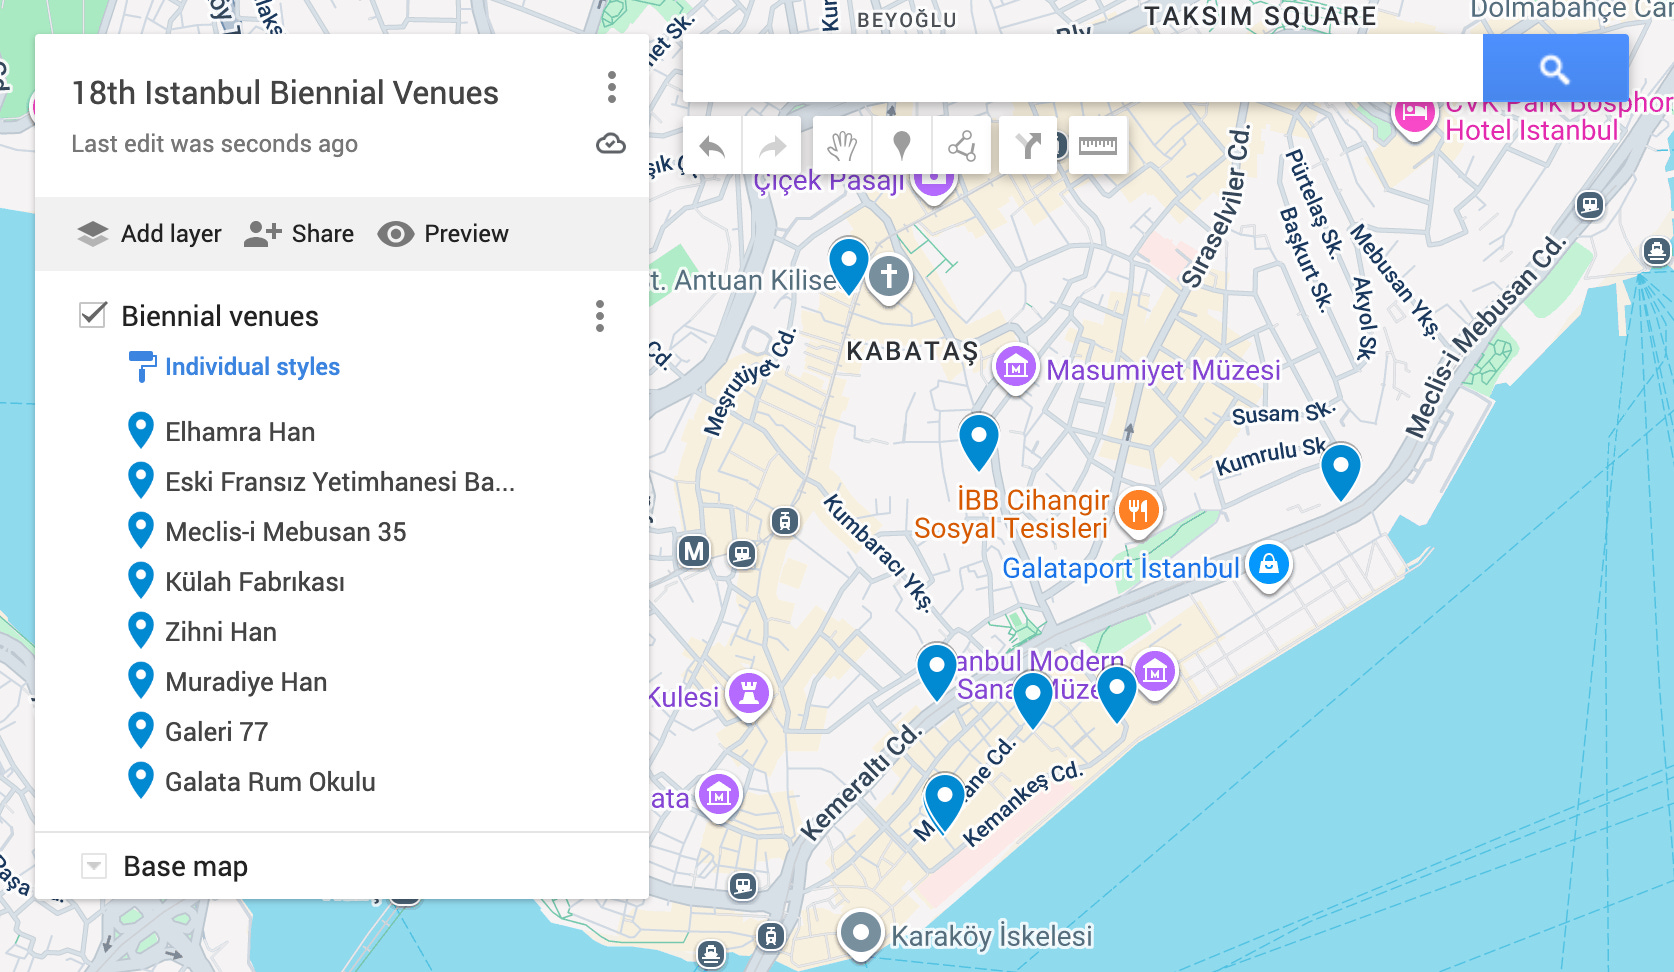Open Biennial venues layer options menu
Image resolution: width=1674 pixels, height=972 pixels.
coord(600,316)
